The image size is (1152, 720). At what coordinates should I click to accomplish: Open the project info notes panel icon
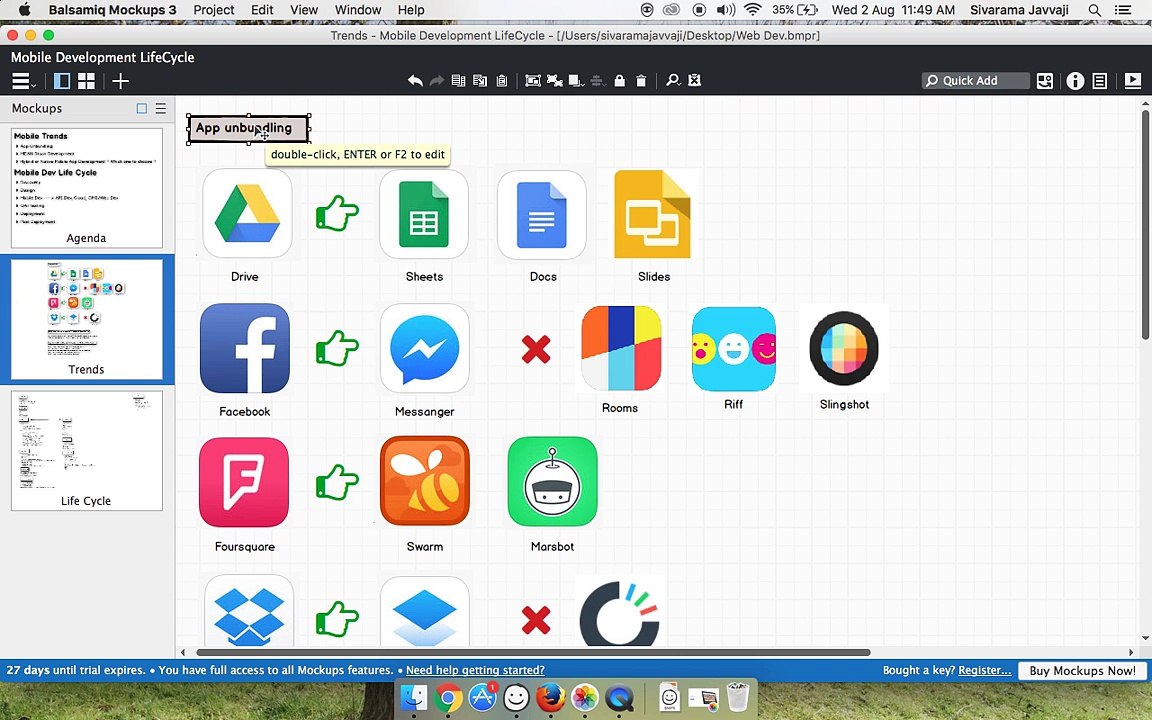[x=1100, y=81]
